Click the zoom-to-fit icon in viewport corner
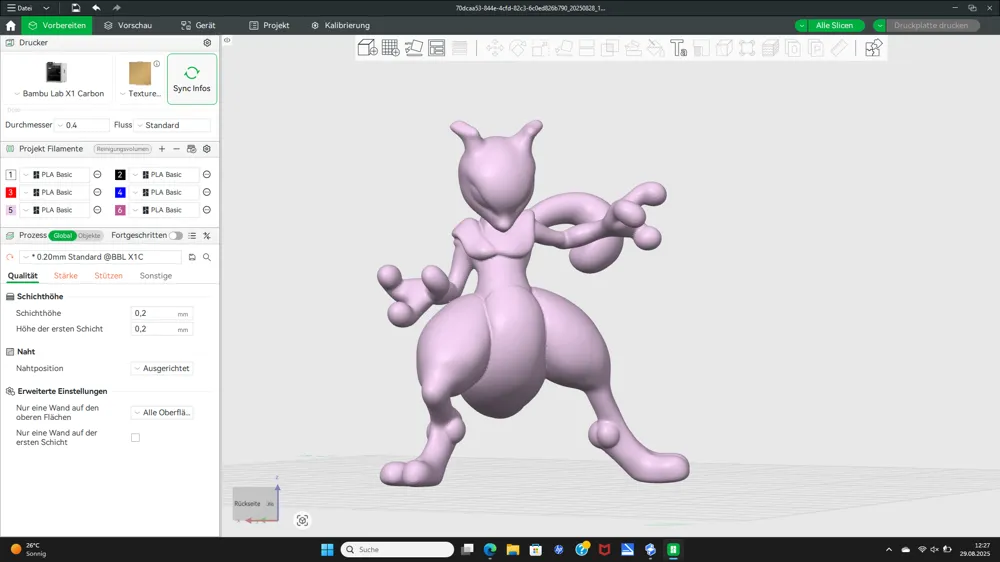The height and width of the screenshot is (562, 1000). pos(302,521)
